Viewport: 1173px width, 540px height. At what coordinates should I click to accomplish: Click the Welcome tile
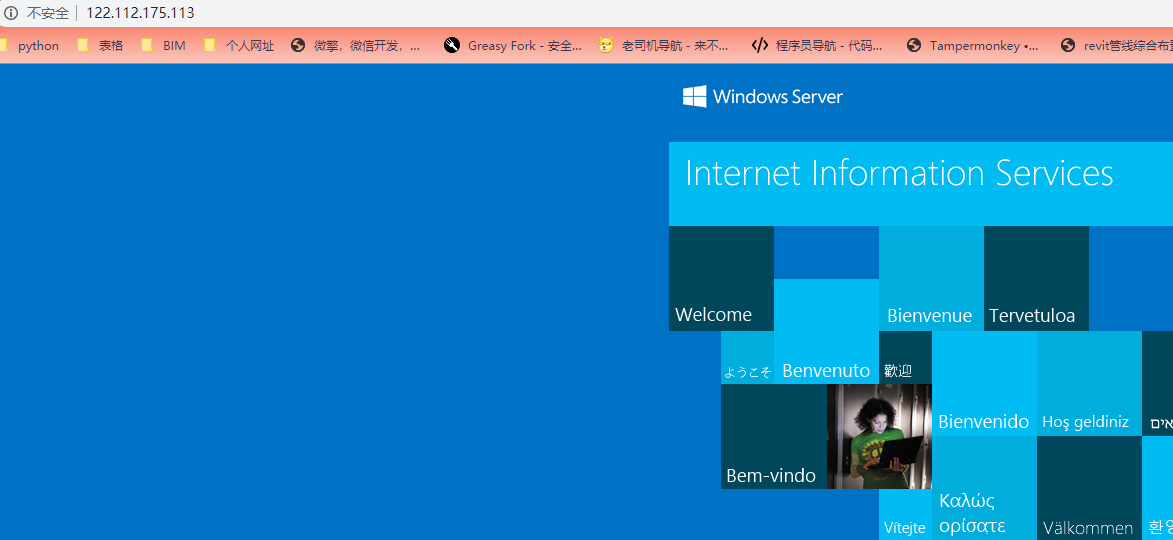(x=721, y=278)
